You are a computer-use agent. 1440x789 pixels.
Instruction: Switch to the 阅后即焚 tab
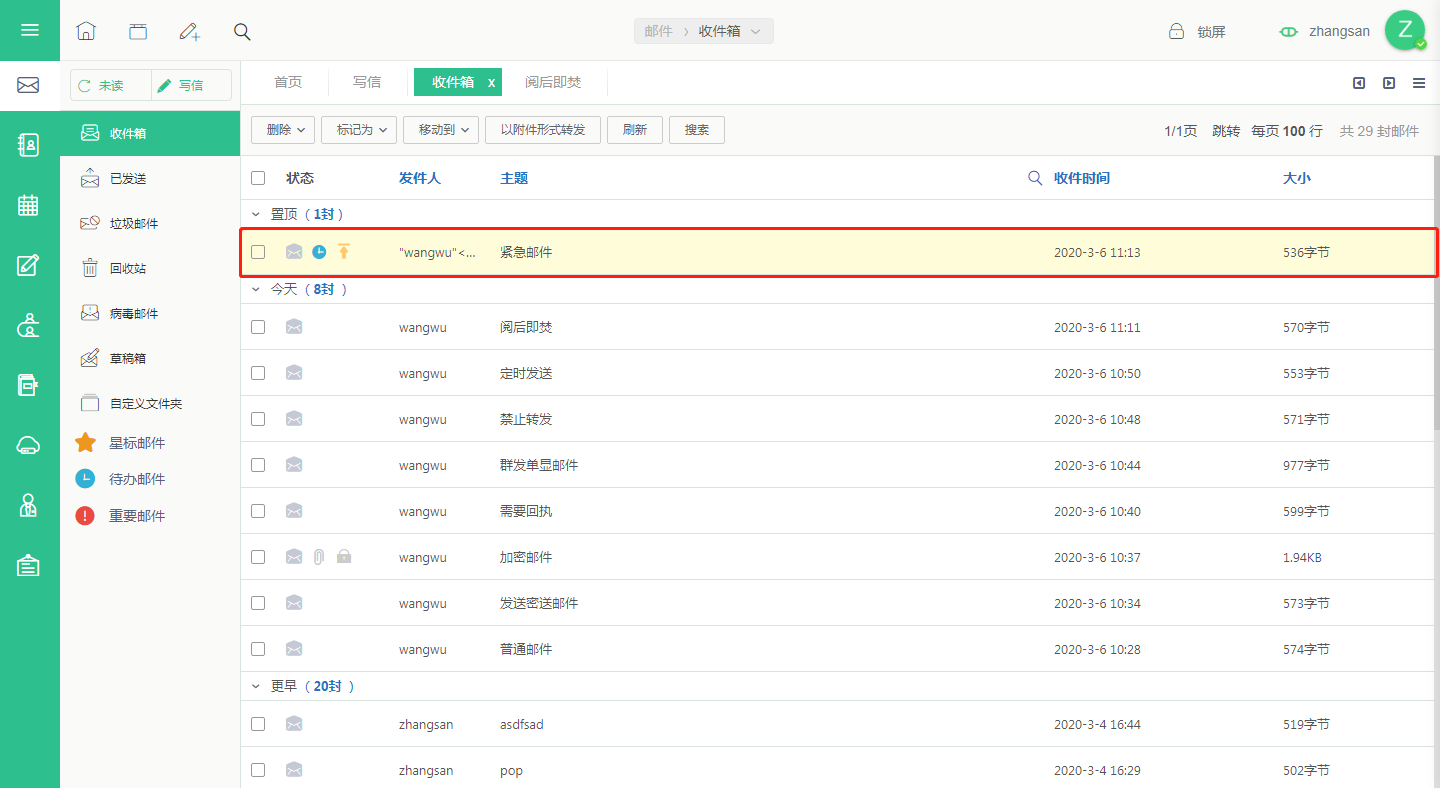tap(553, 82)
